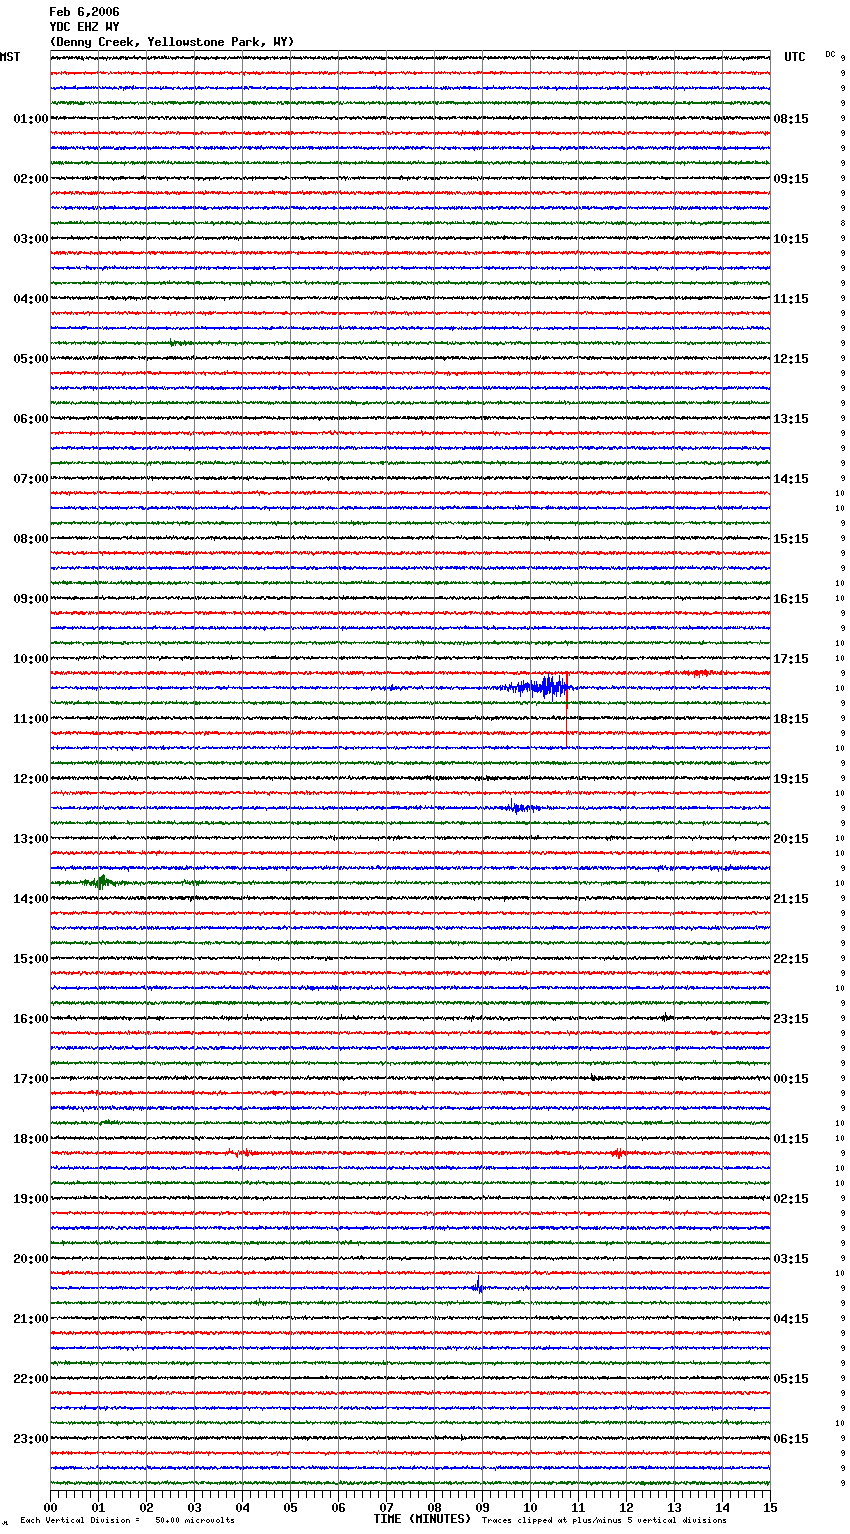Click the date header 'Feb 6,2006'
Image resolution: width=850 pixels, height=1534 pixels.
[x=84, y=12]
